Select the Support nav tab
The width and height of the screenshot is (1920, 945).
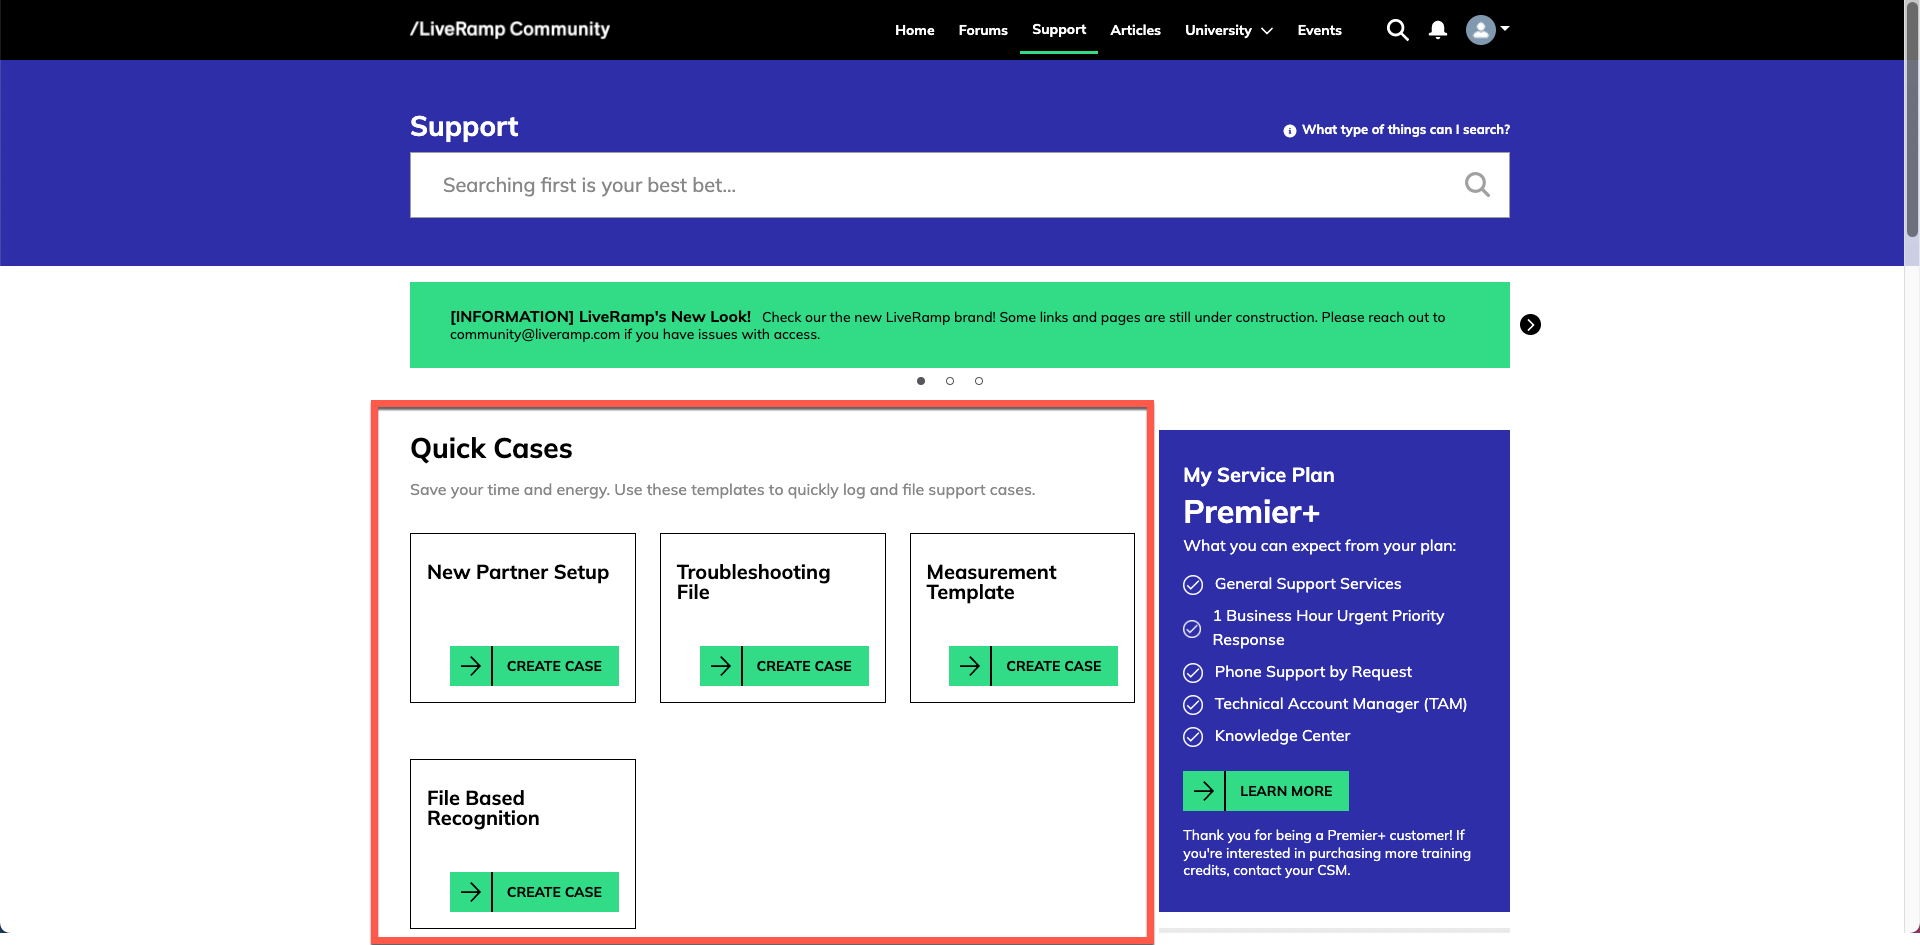pos(1059,30)
